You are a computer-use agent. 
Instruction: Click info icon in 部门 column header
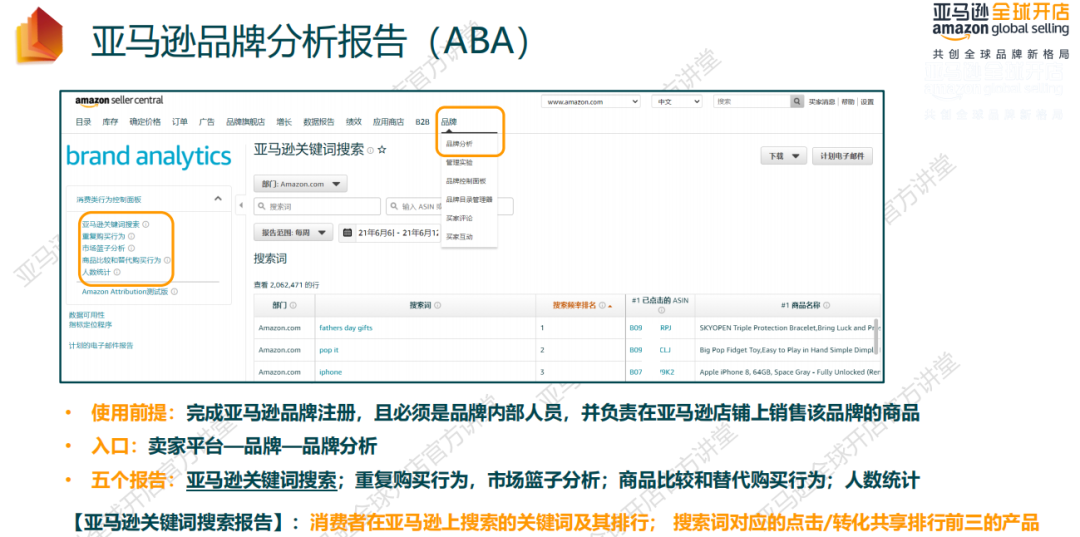pyautogui.click(x=293, y=306)
